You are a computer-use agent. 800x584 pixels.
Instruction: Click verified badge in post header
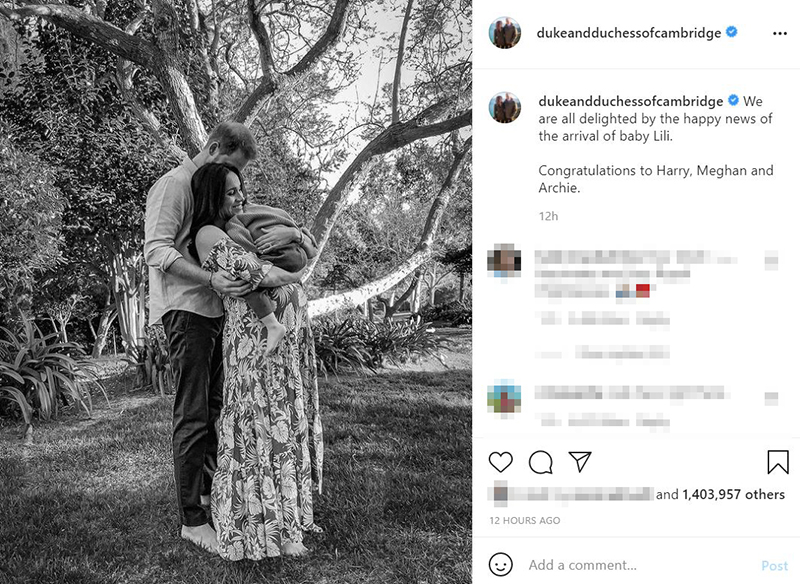pos(731,32)
